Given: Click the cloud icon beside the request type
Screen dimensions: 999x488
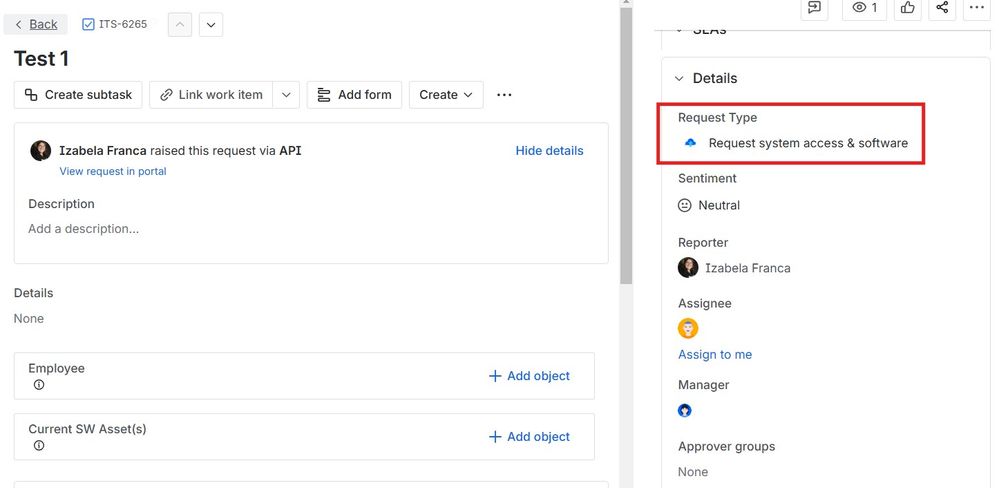Looking at the screenshot, I should tap(690, 143).
